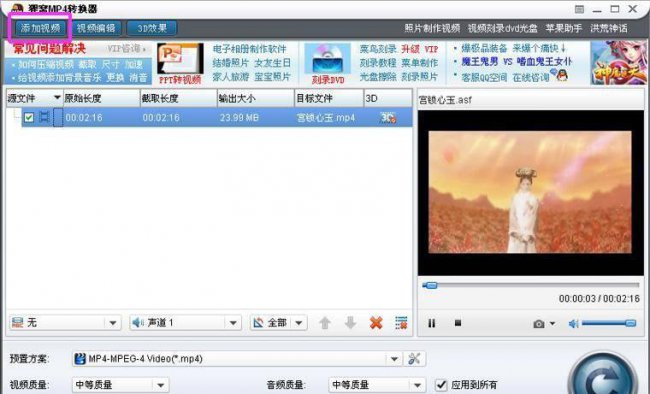Click the 全部 select icon

(259, 323)
